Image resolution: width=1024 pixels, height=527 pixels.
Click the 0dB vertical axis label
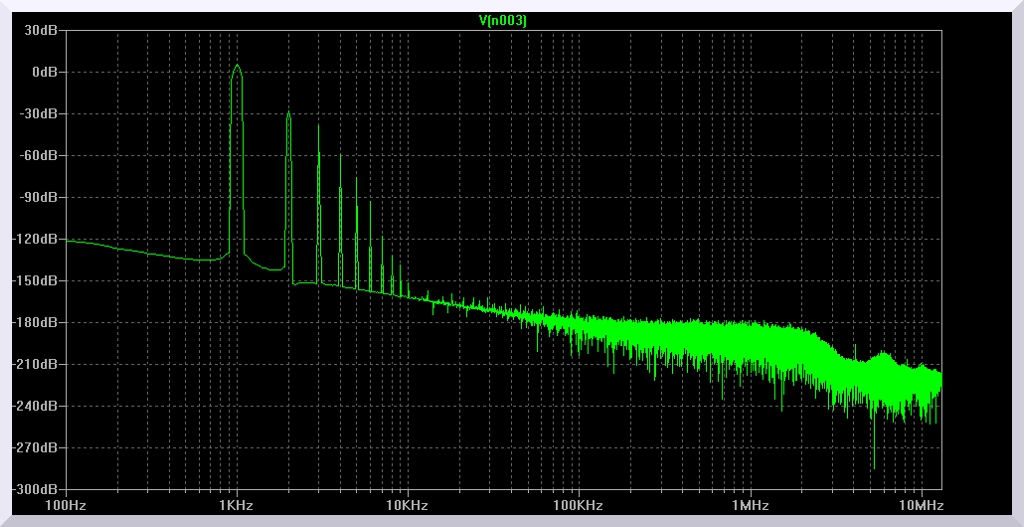point(46,72)
